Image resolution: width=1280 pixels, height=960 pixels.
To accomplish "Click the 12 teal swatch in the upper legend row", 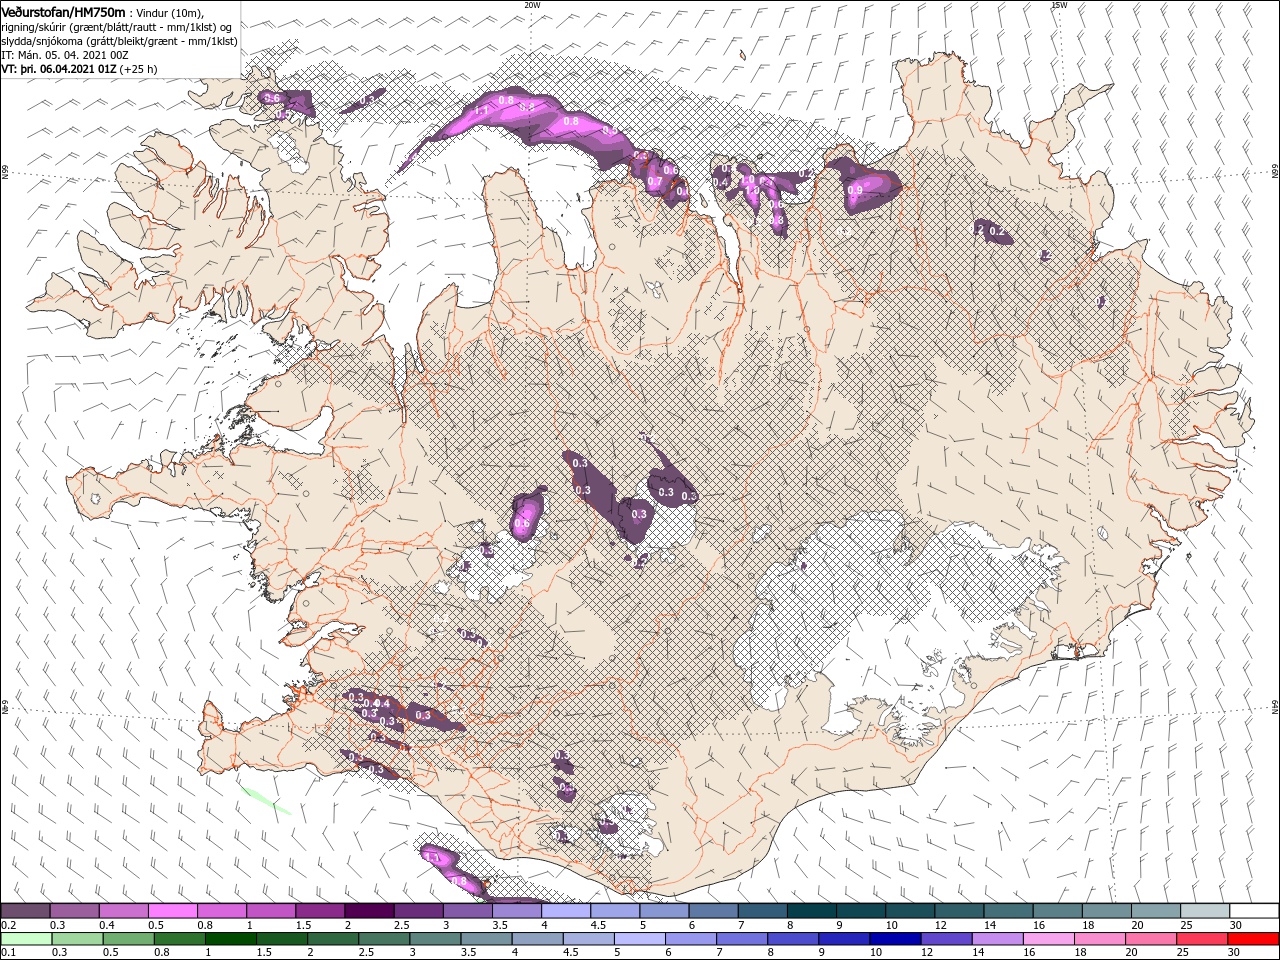I will [958, 911].
